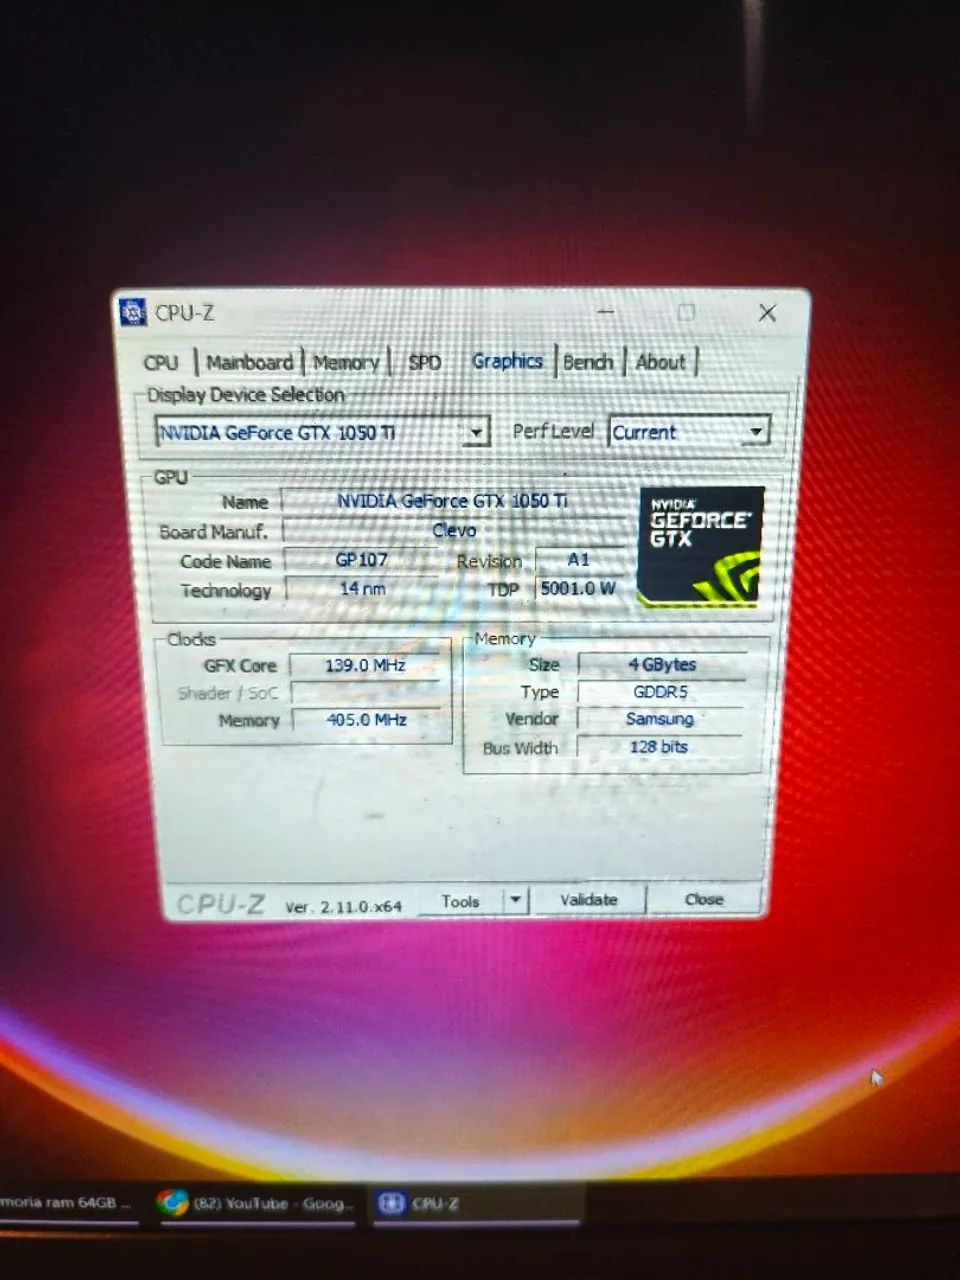The width and height of the screenshot is (960, 1280).
Task: Select the SPD tab
Action: (x=425, y=363)
